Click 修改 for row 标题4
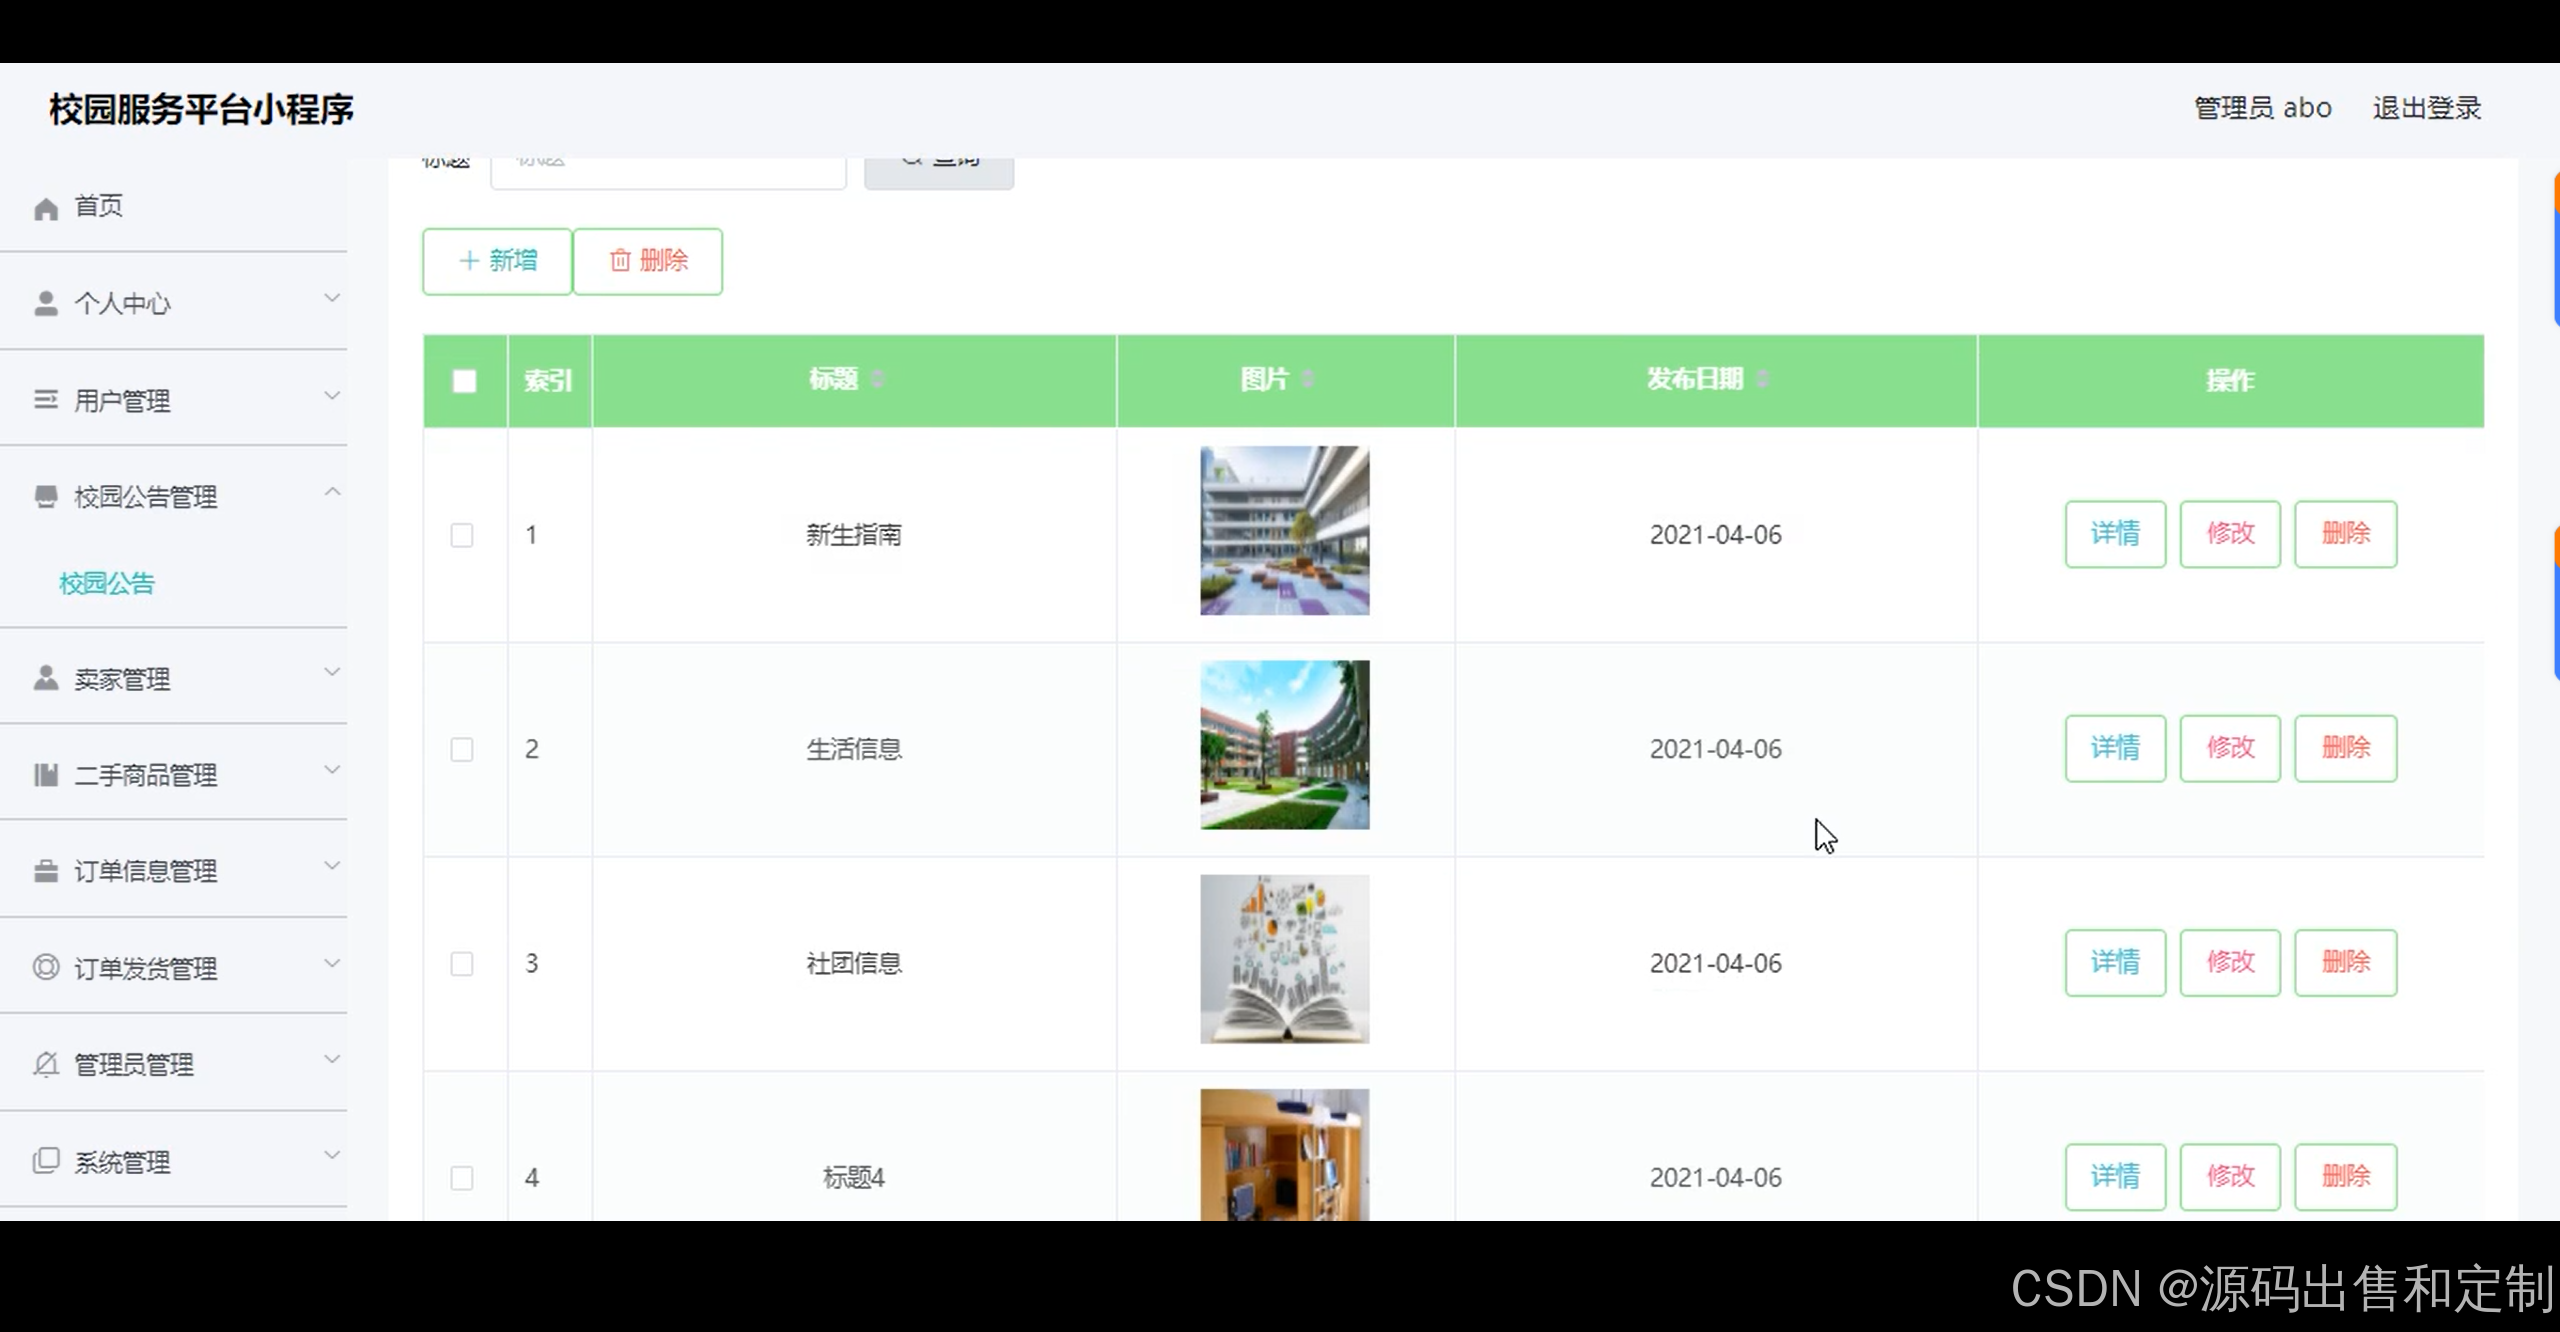Image resolution: width=2560 pixels, height=1332 pixels. [x=2230, y=1176]
